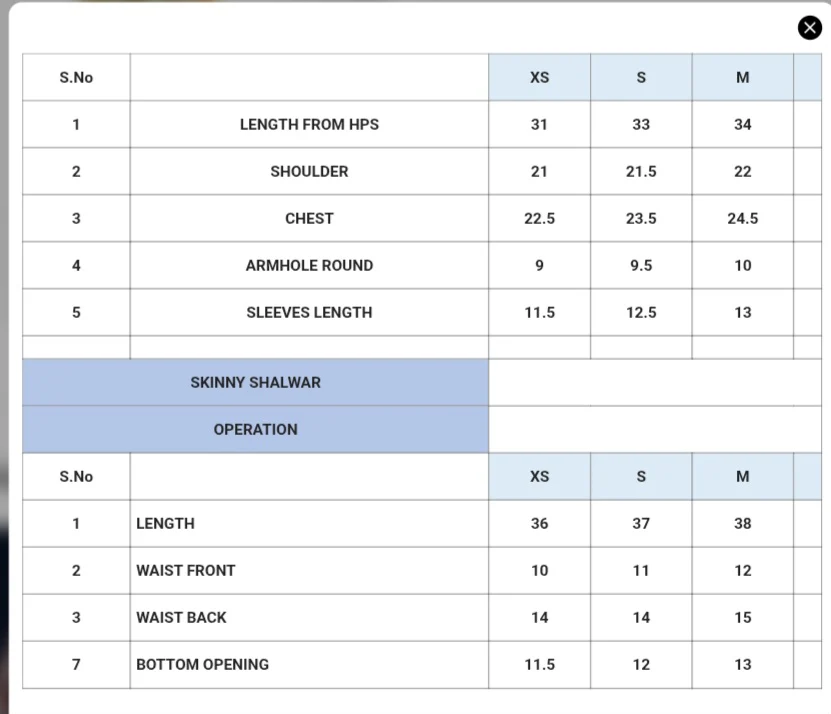Click the SLEEVES LENGTH row label

[x=309, y=312]
